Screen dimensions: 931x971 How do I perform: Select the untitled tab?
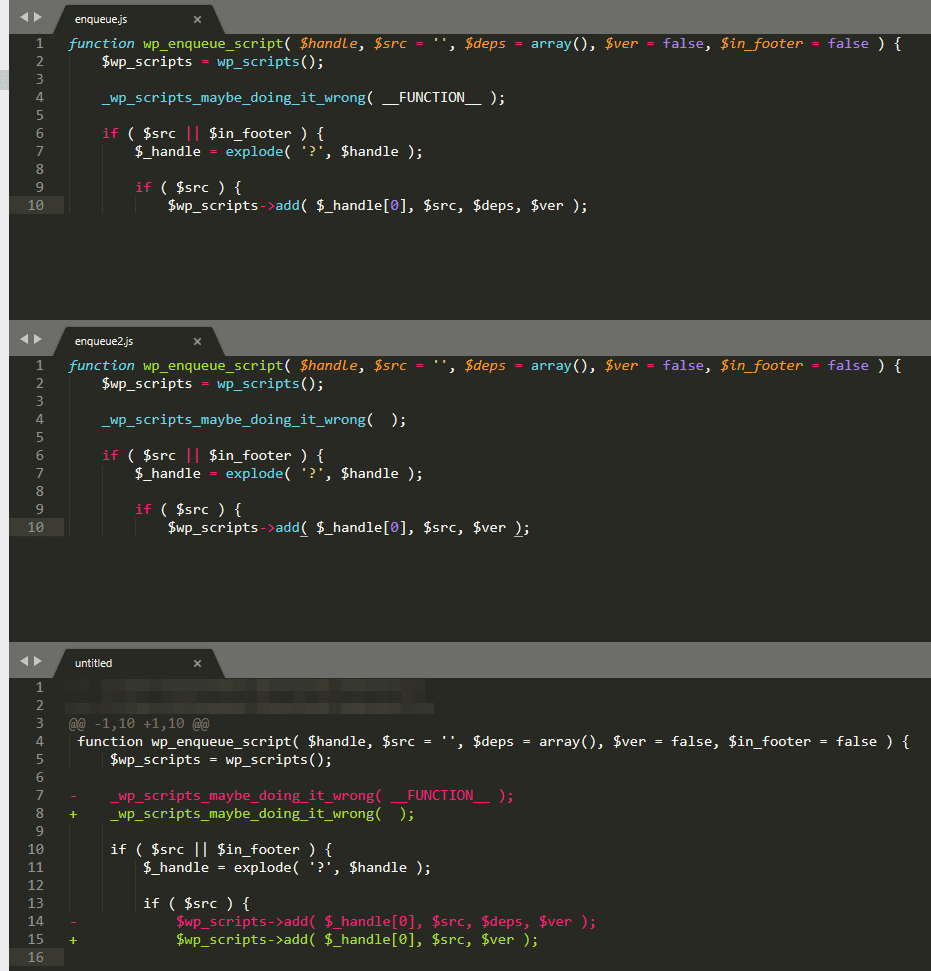(x=93, y=663)
